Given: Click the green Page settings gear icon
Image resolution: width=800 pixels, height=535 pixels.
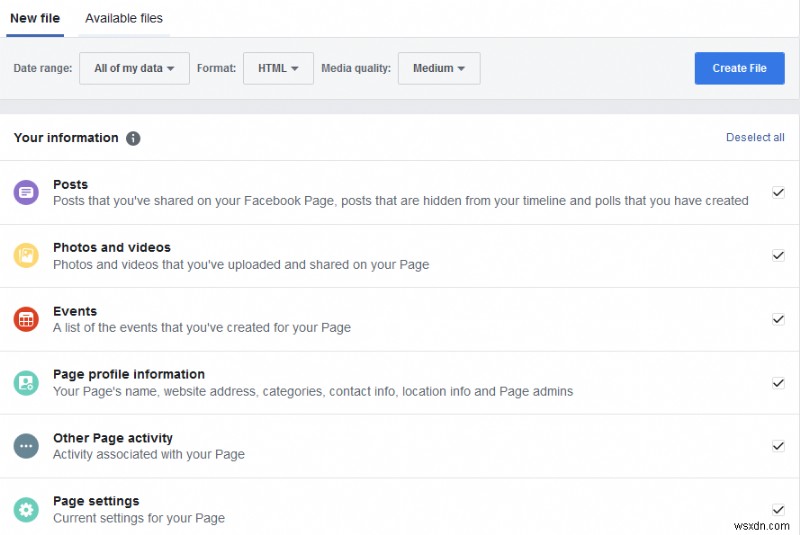Looking at the screenshot, I should click(x=26, y=509).
